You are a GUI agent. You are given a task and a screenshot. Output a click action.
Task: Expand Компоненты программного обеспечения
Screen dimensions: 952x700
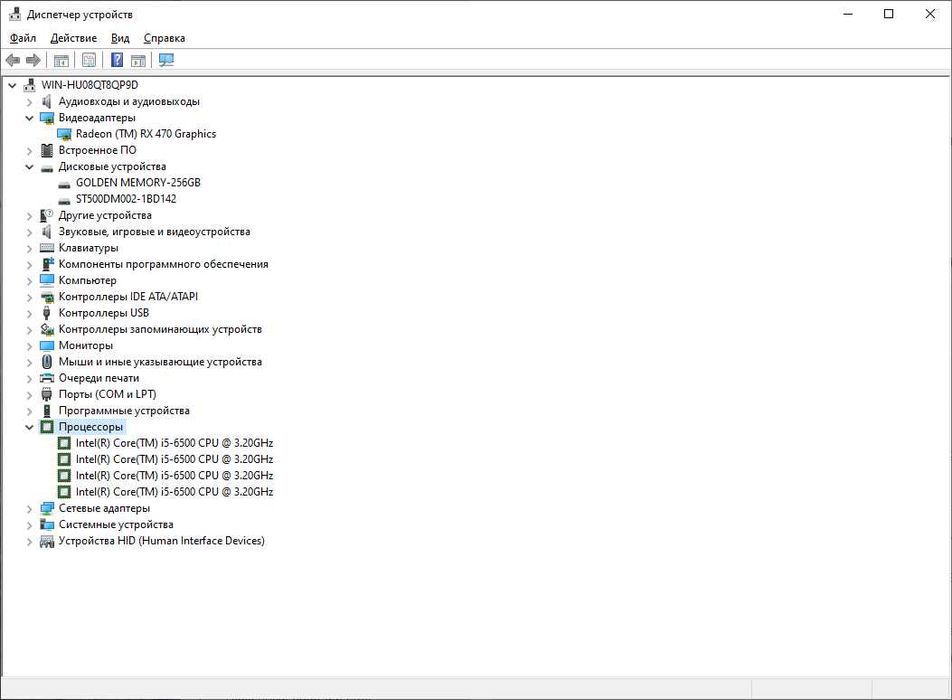click(x=29, y=265)
